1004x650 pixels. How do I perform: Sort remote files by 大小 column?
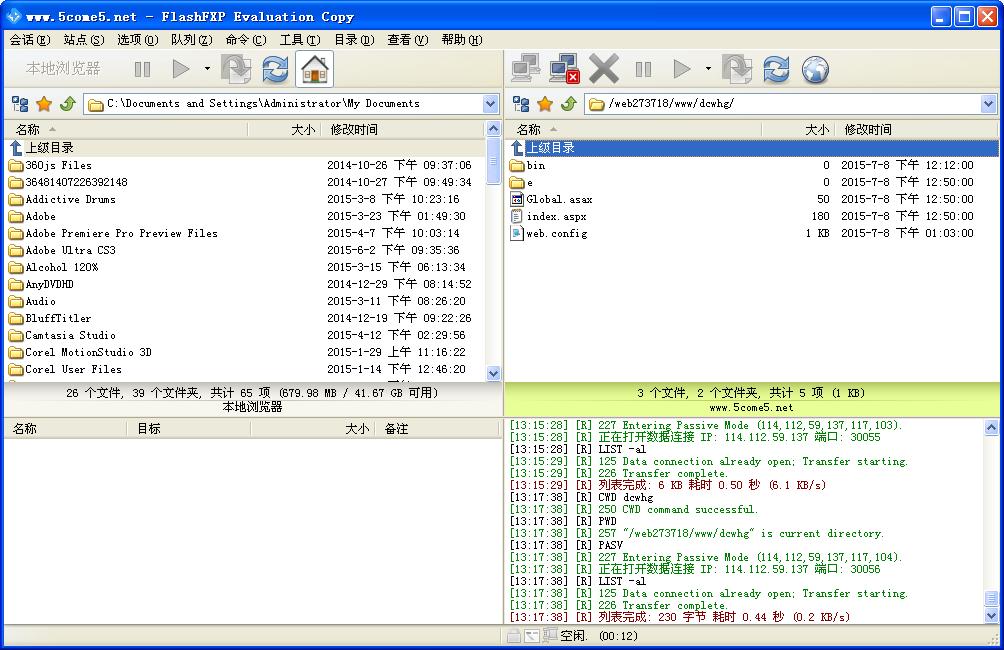(x=816, y=129)
